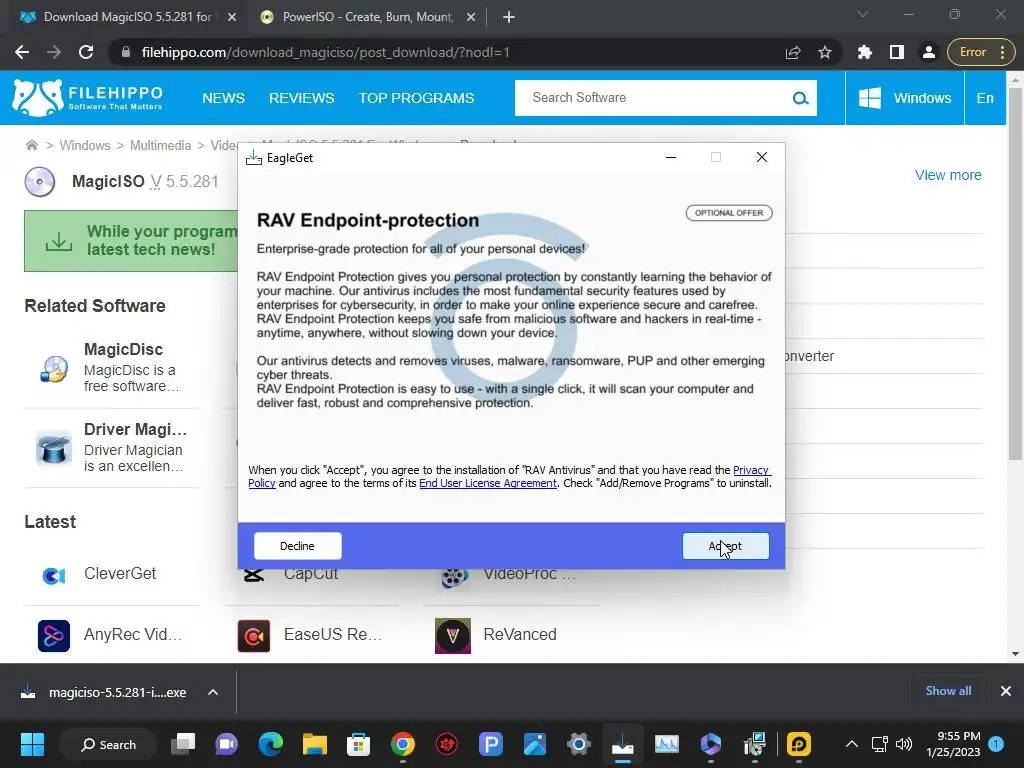Image resolution: width=1024 pixels, height=768 pixels.
Task: Open Microsoft Store from taskbar
Action: pyautogui.click(x=358, y=744)
